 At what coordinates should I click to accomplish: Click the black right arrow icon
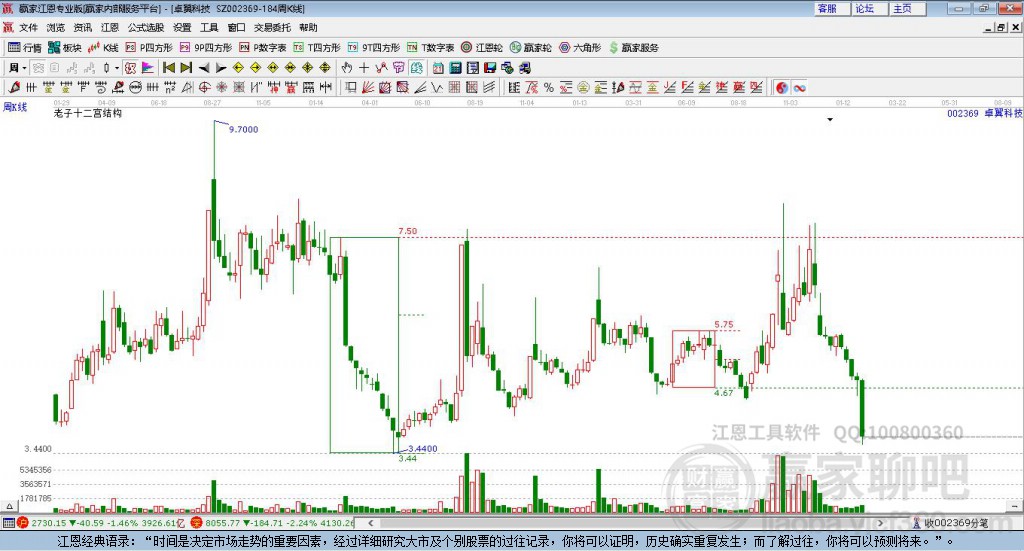pyautogui.click(x=221, y=68)
